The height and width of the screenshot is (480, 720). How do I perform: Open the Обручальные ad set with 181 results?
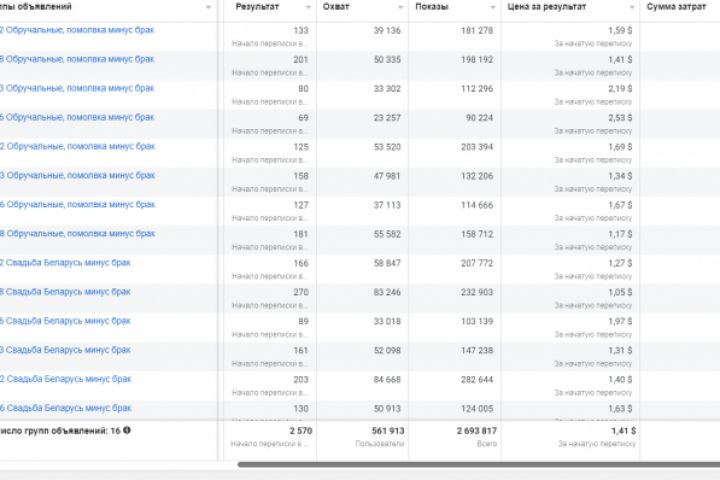click(78, 233)
